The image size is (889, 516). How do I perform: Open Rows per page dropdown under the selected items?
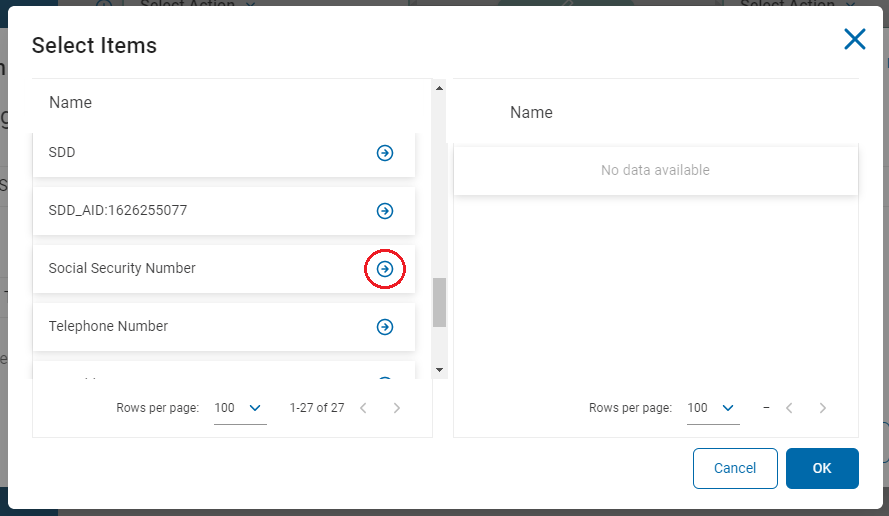(x=713, y=408)
